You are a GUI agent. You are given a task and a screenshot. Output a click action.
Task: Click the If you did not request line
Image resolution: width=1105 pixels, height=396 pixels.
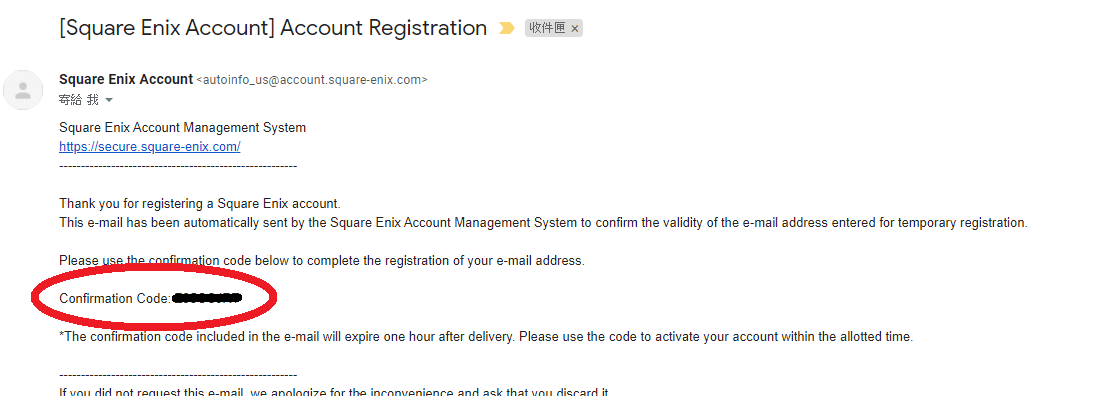point(334,392)
